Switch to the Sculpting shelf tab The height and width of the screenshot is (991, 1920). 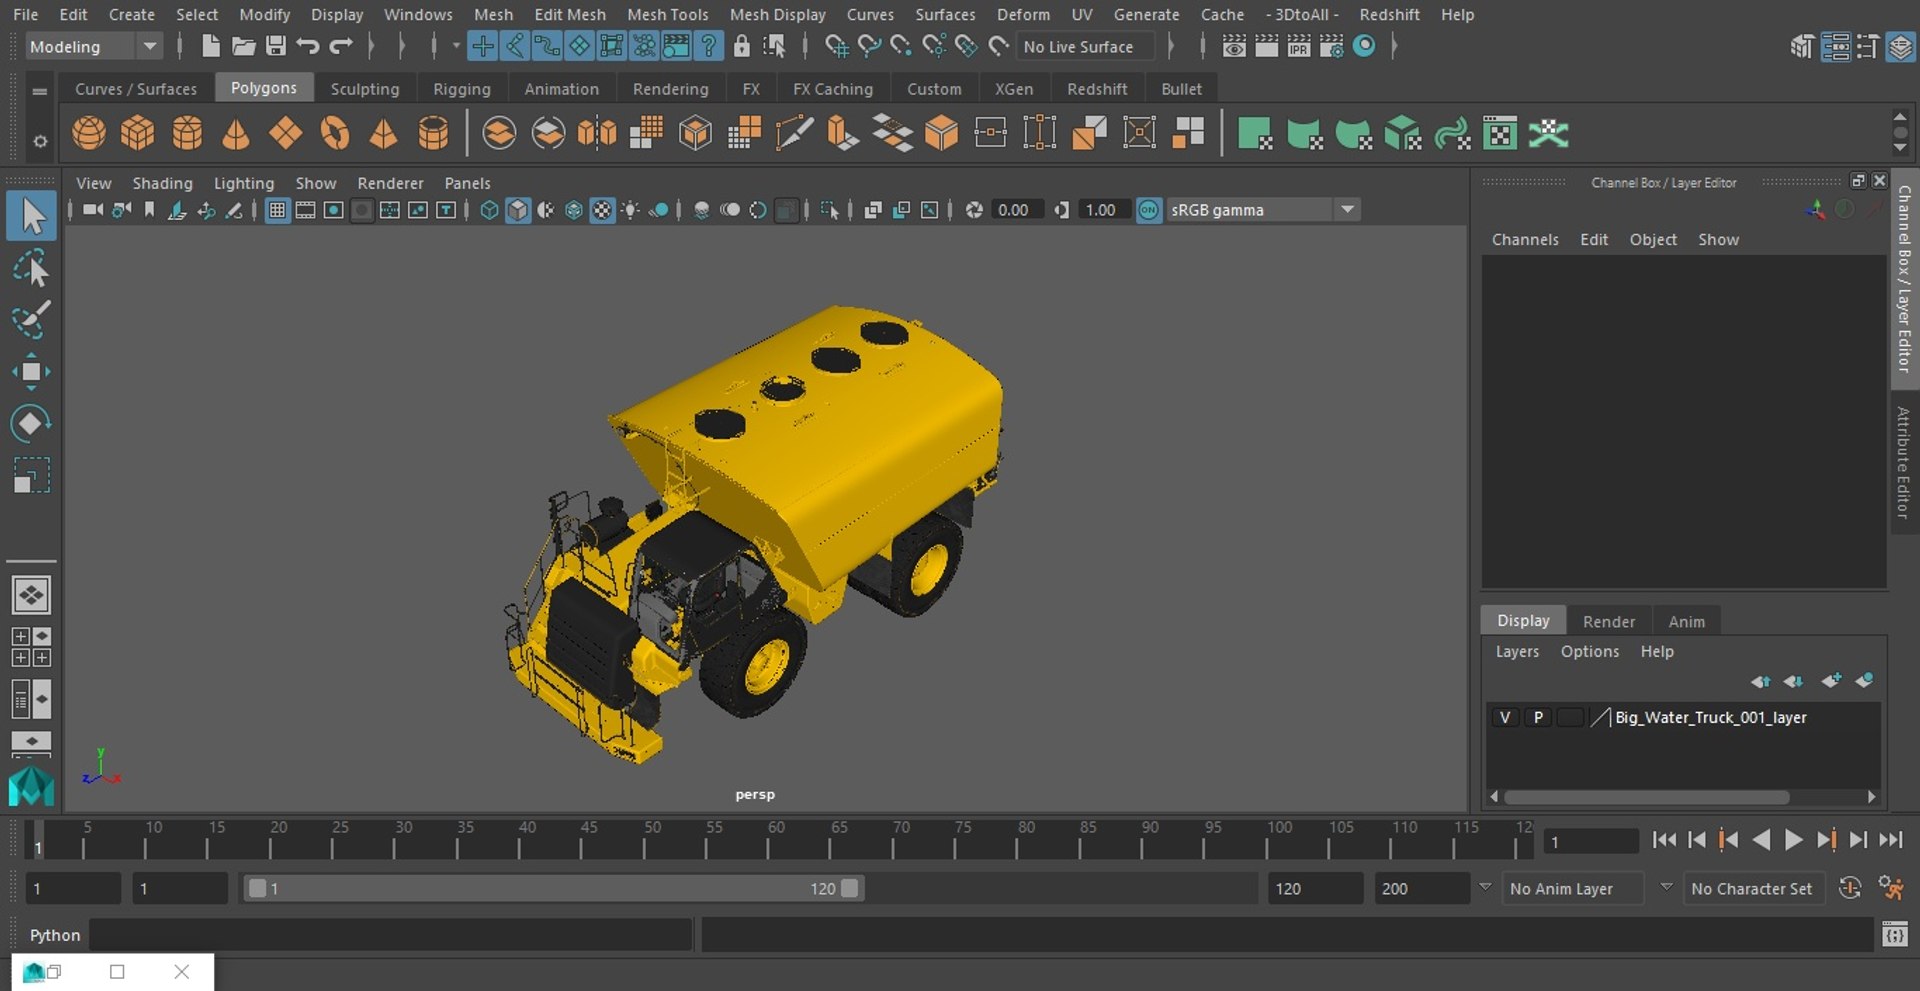(365, 89)
